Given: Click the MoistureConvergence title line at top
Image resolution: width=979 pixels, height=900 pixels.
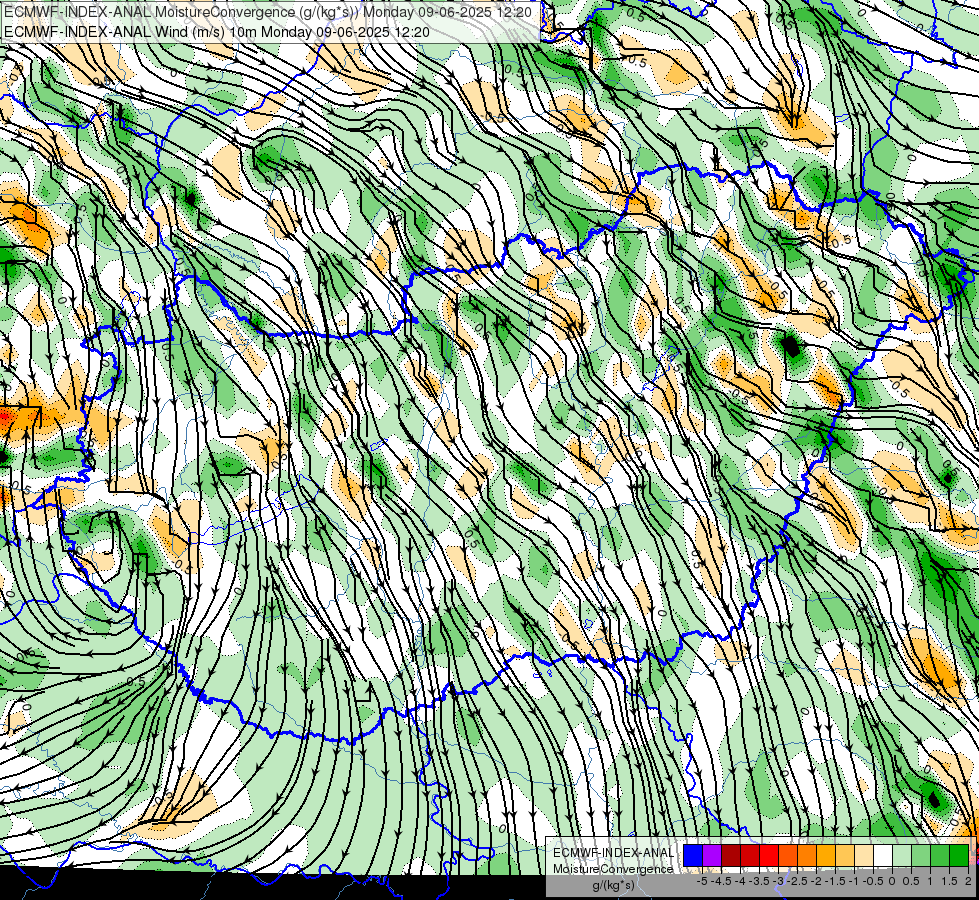Looking at the screenshot, I should pos(267,12).
